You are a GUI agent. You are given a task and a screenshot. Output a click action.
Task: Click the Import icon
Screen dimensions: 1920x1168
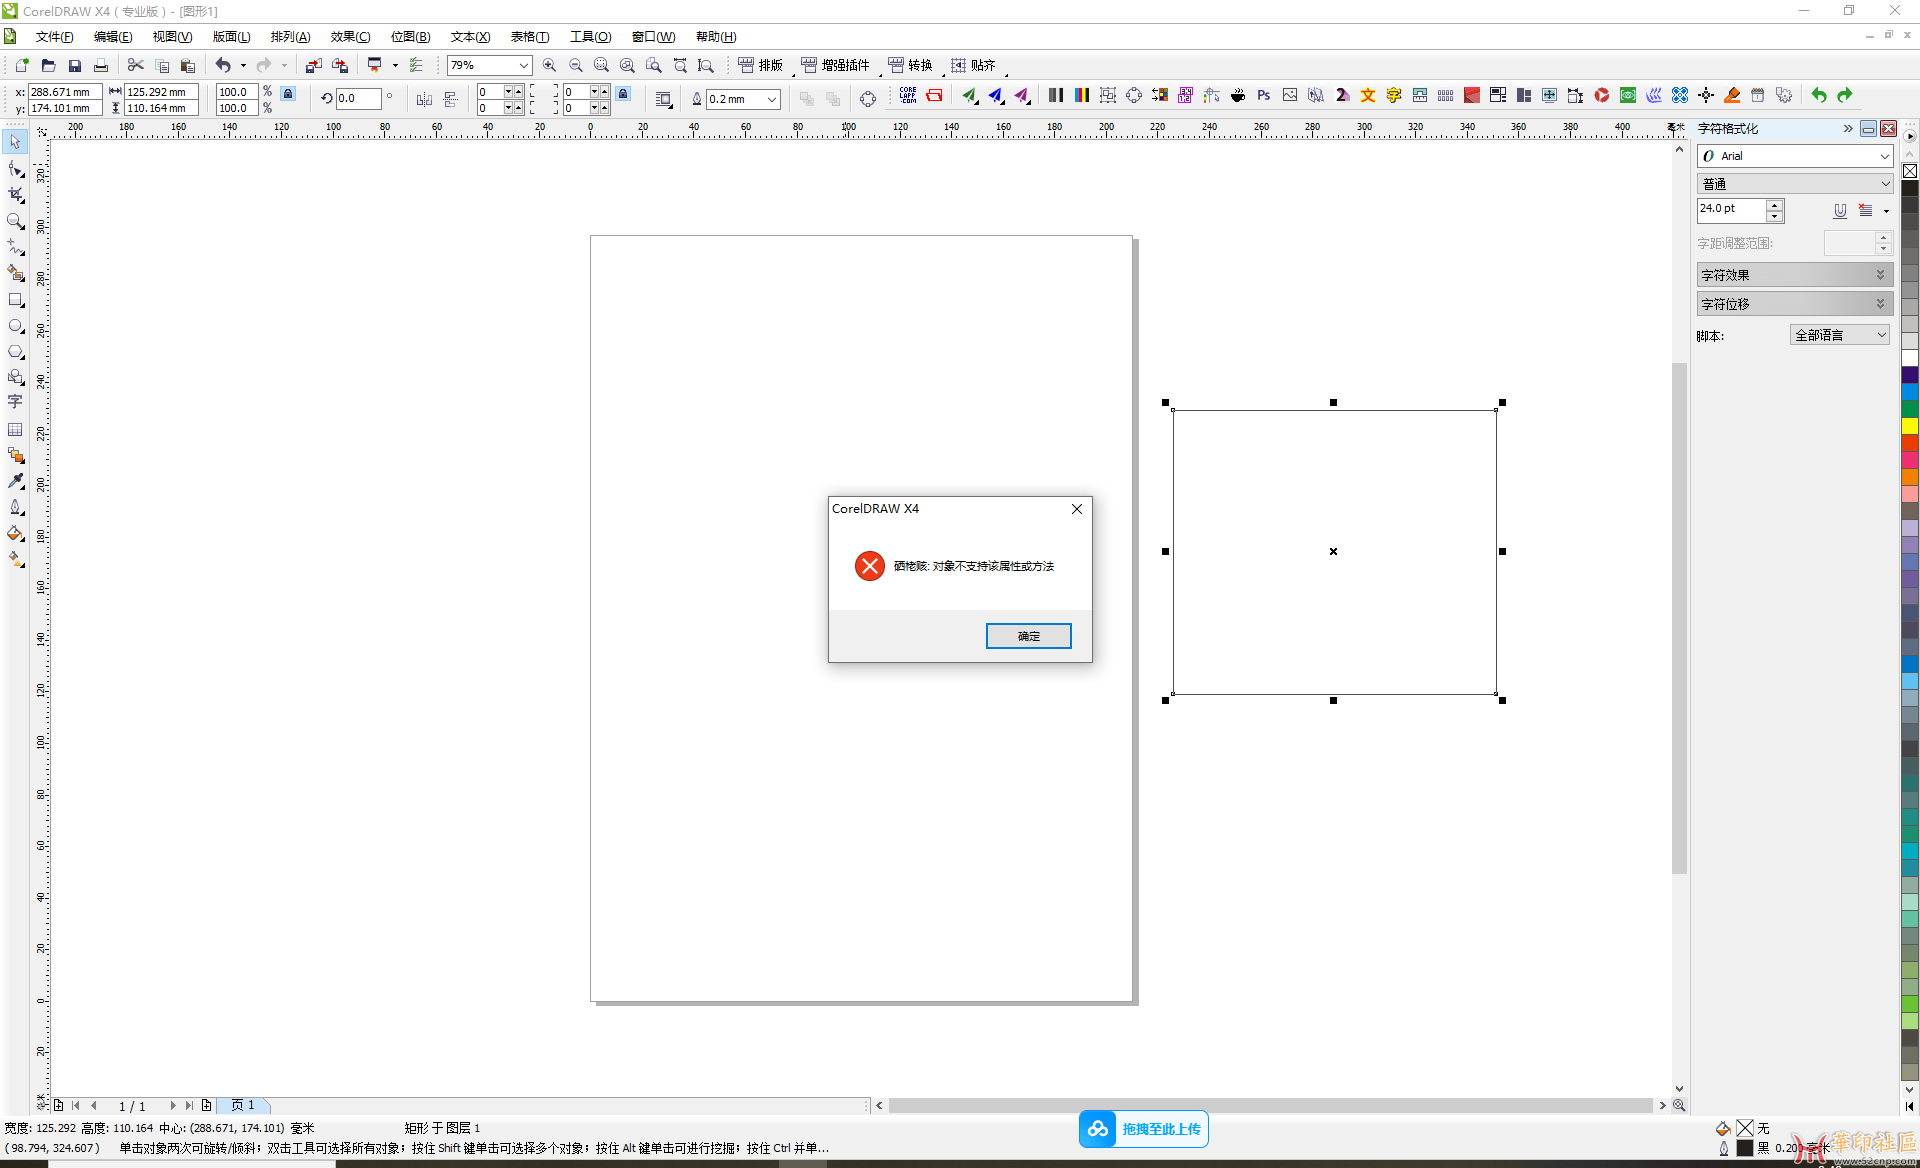314,65
